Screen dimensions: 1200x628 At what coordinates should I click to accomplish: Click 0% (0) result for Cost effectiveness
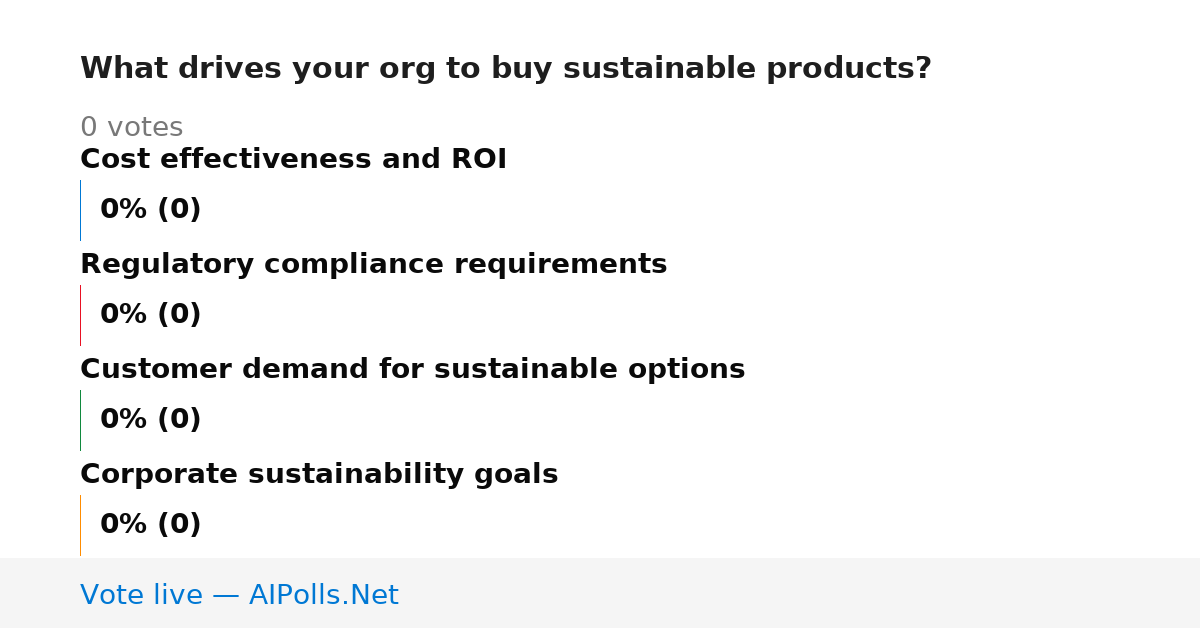pos(150,210)
